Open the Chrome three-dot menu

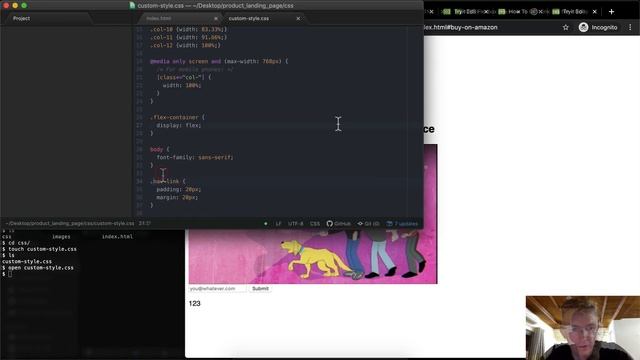point(630,27)
